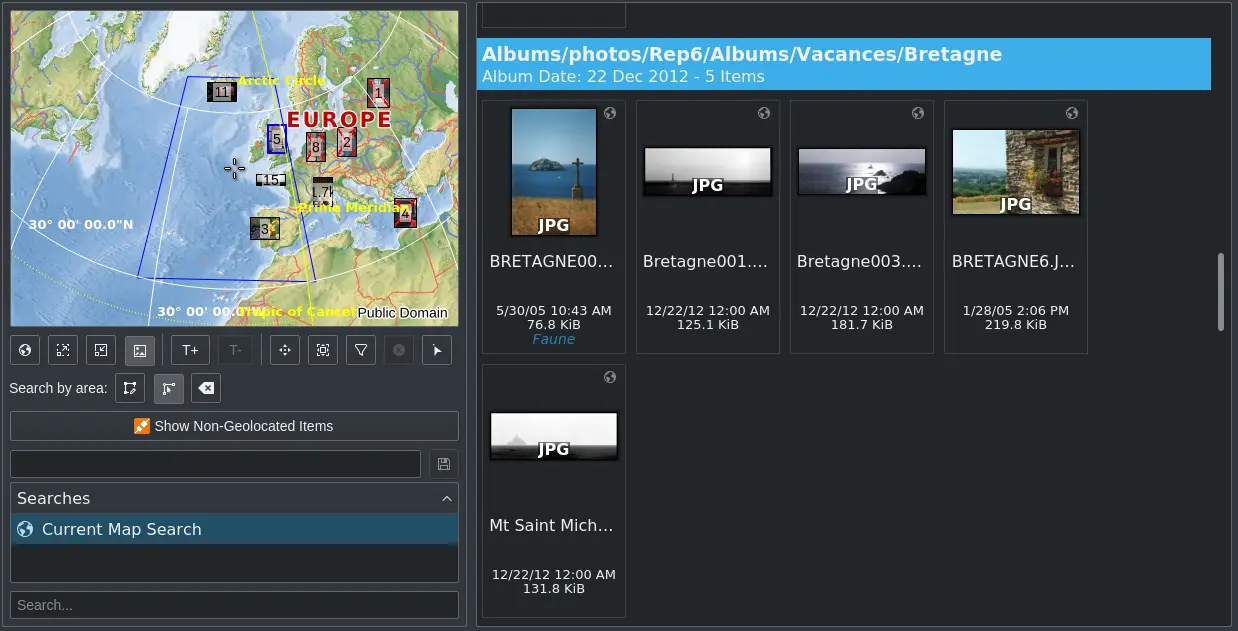Open the map backend globe menu
1238x631 pixels.
point(24,350)
